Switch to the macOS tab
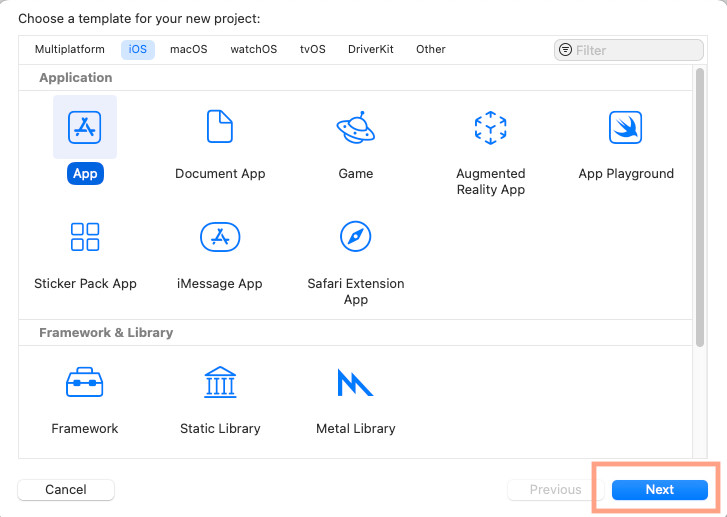The height and width of the screenshot is (517, 727). pyautogui.click(x=188, y=49)
